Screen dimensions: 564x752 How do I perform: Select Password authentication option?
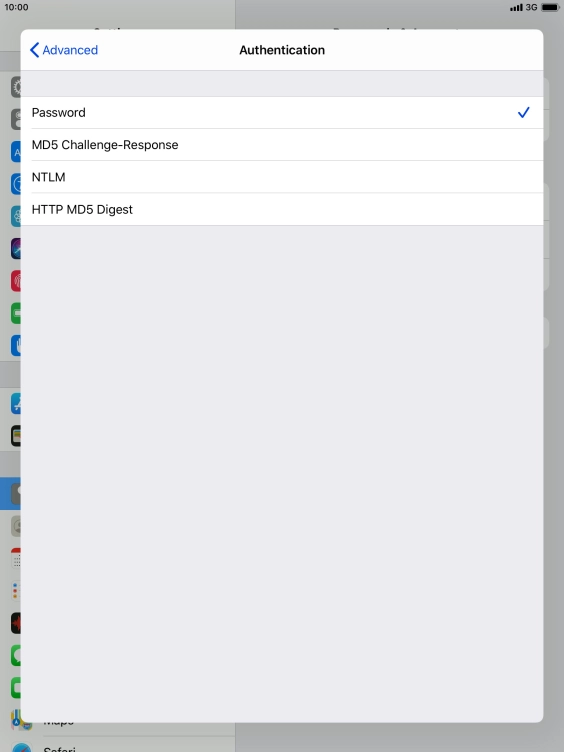[282, 113]
